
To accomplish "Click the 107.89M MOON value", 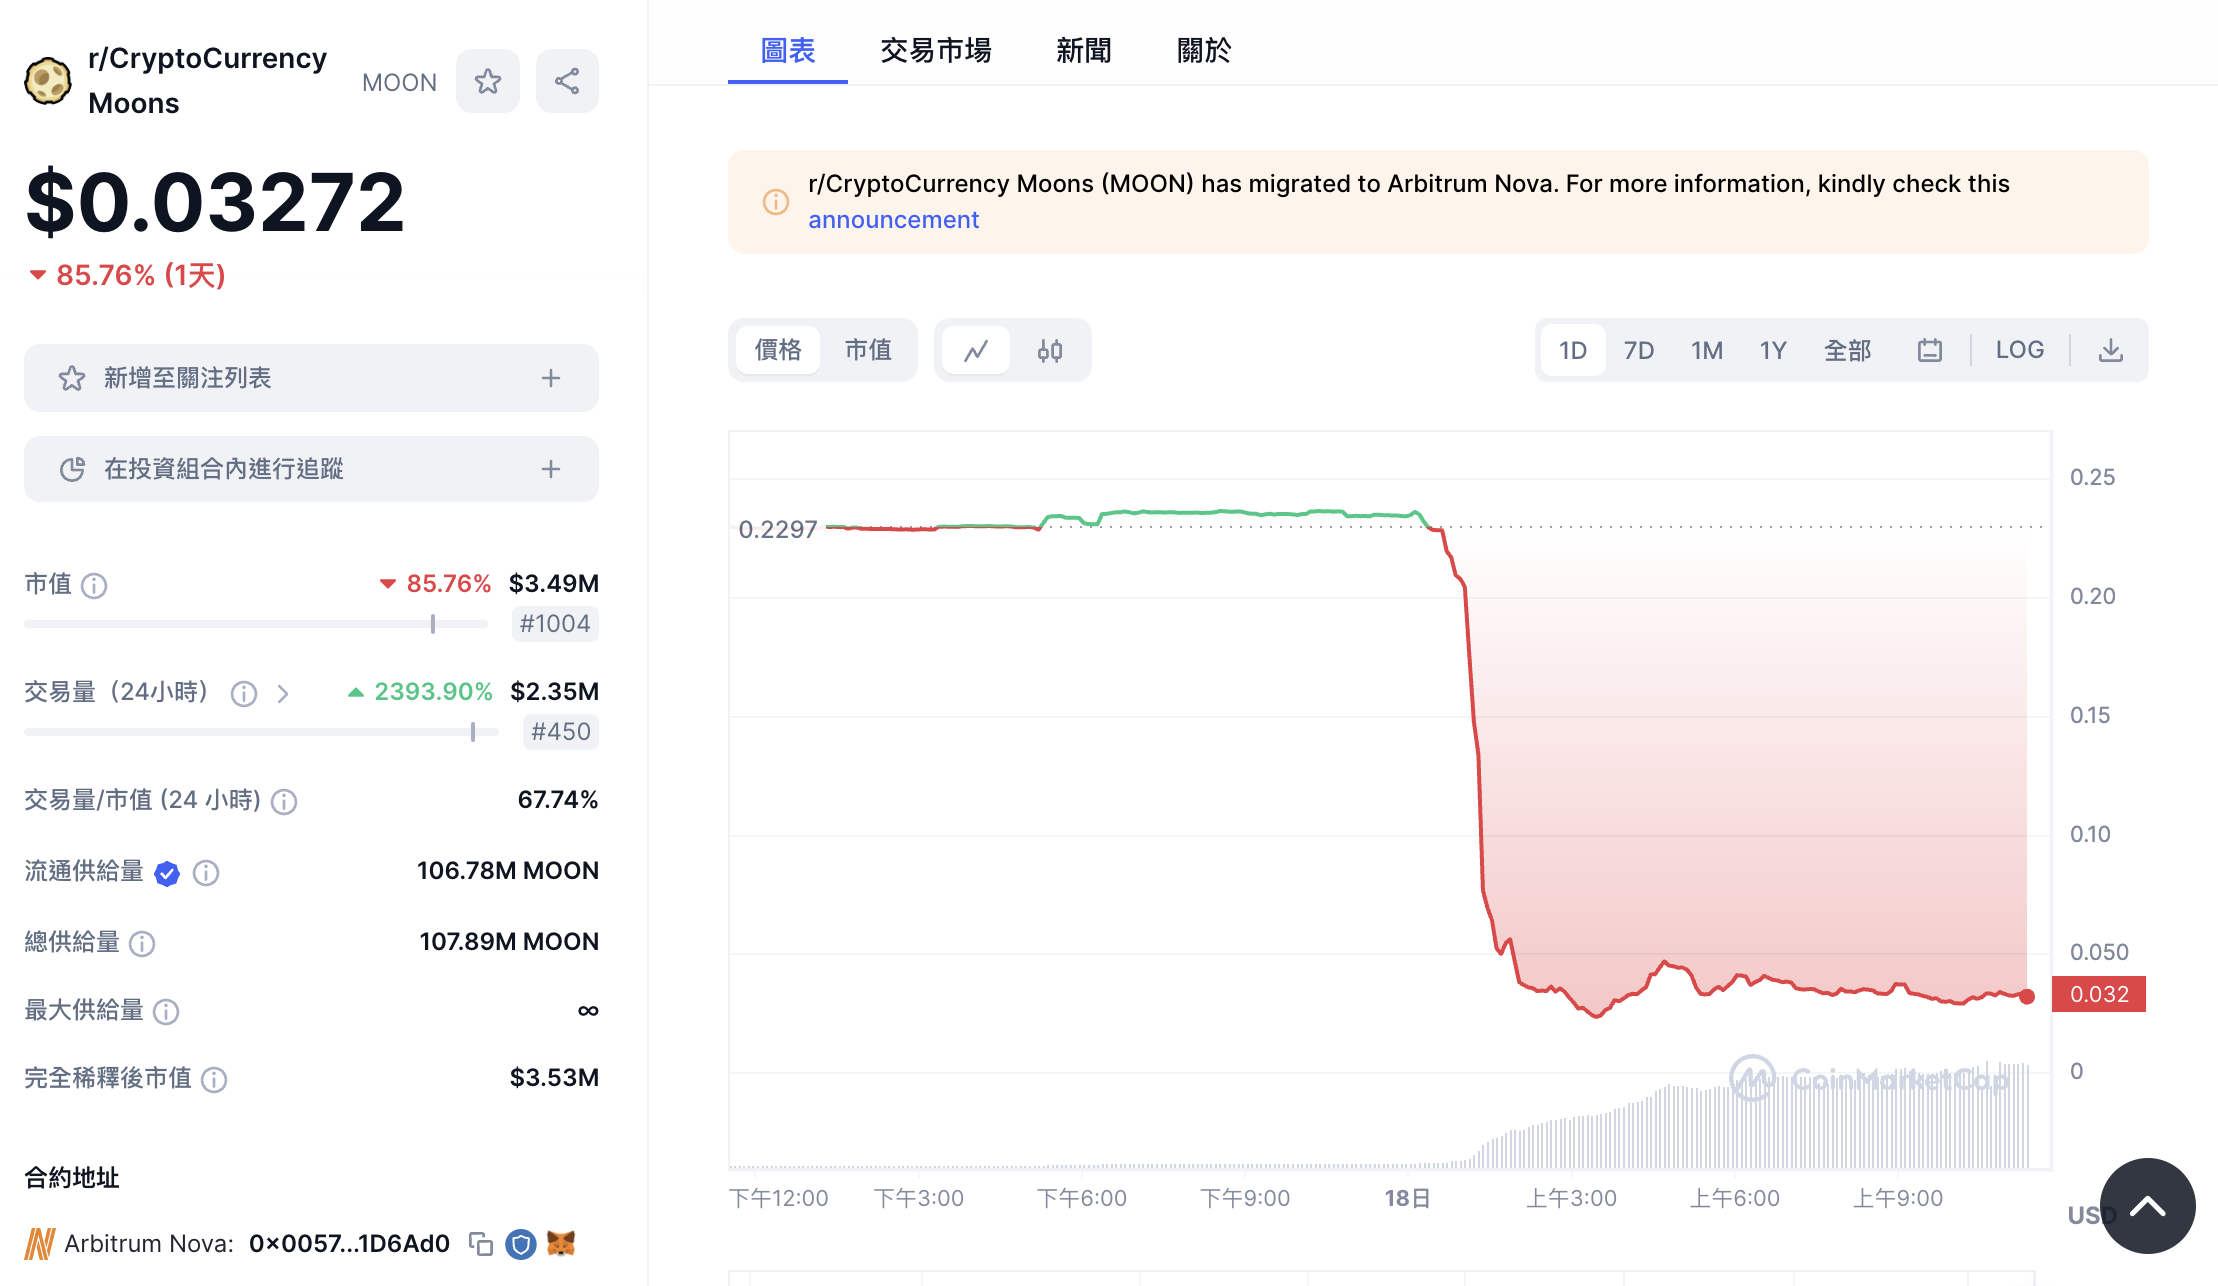I will pos(509,942).
